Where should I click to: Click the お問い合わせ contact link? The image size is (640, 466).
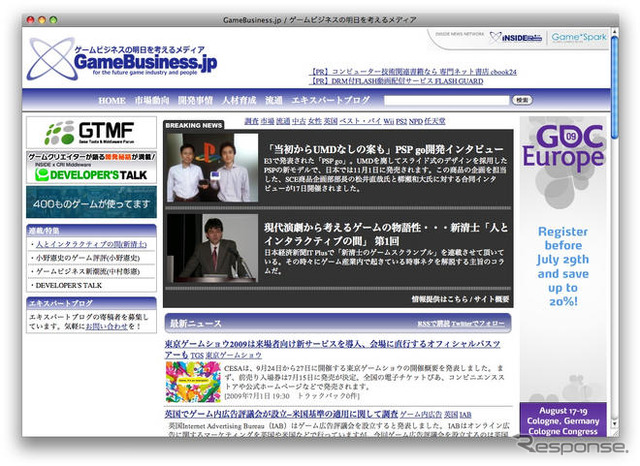tap(107, 326)
